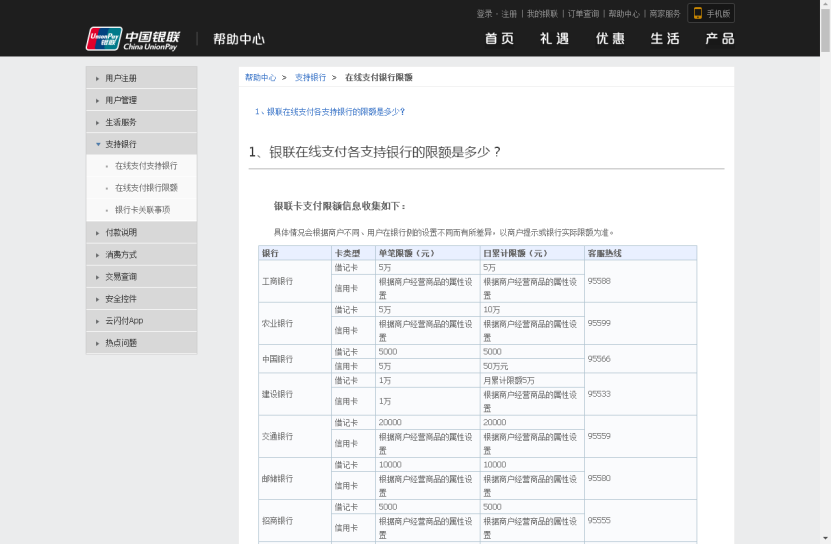Viewport: 832px width, 545px height.
Task: Select 在线支付支持银行 in the sidebar
Action: [x=146, y=166]
